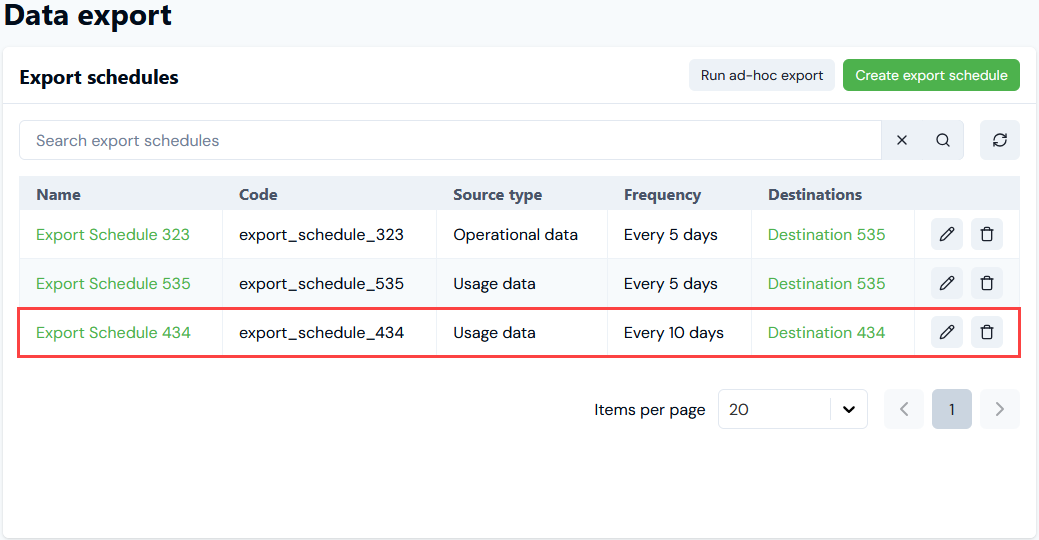Select page 1 in pagination
The image size is (1039, 540).
tap(952, 409)
